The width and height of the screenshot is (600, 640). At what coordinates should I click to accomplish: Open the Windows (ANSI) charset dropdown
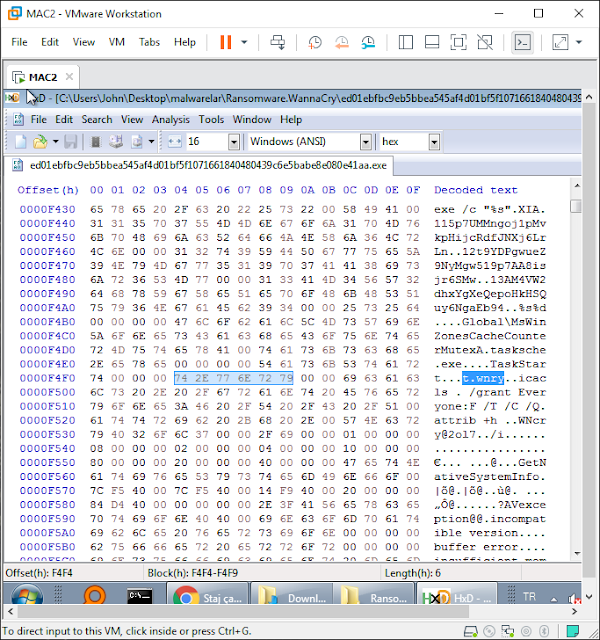click(x=366, y=142)
